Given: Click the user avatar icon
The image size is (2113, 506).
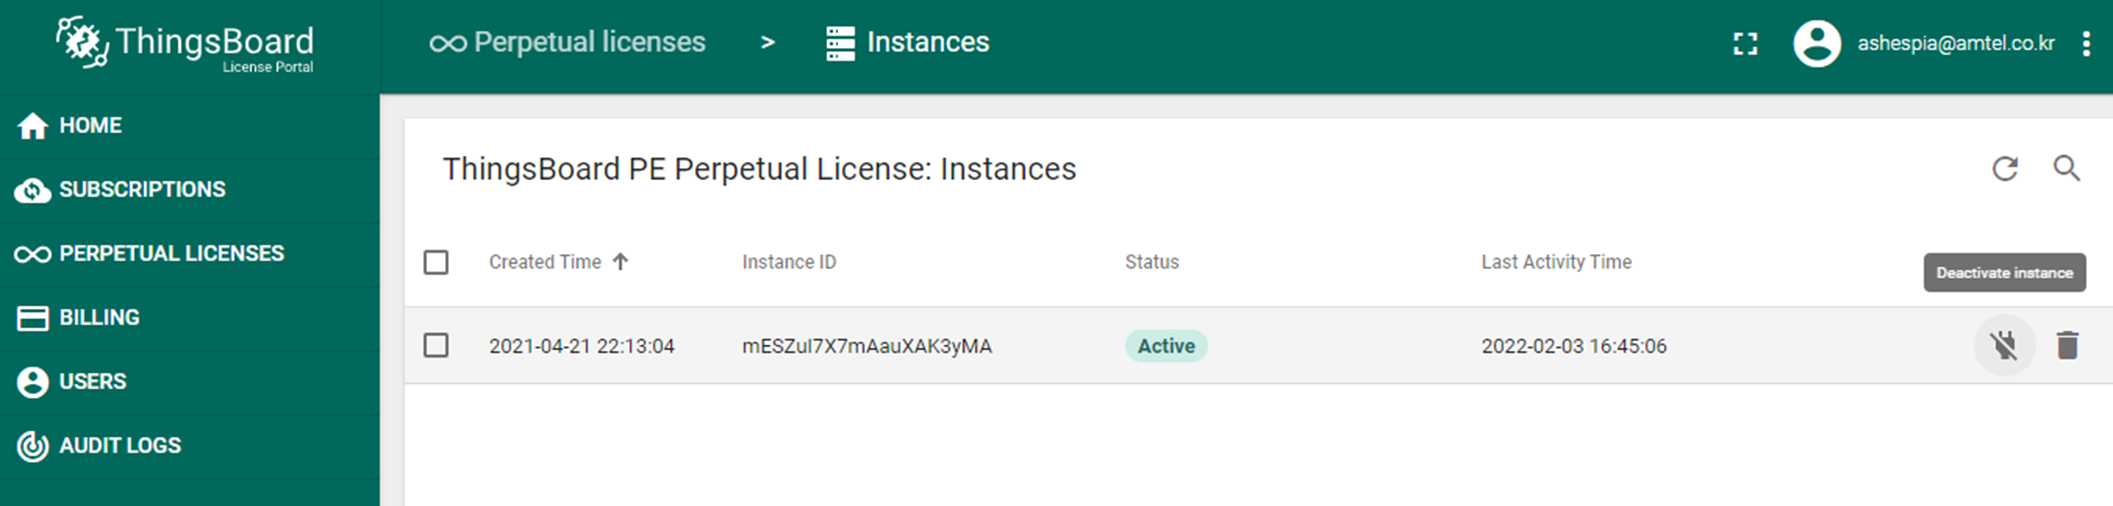Looking at the screenshot, I should click(1817, 44).
